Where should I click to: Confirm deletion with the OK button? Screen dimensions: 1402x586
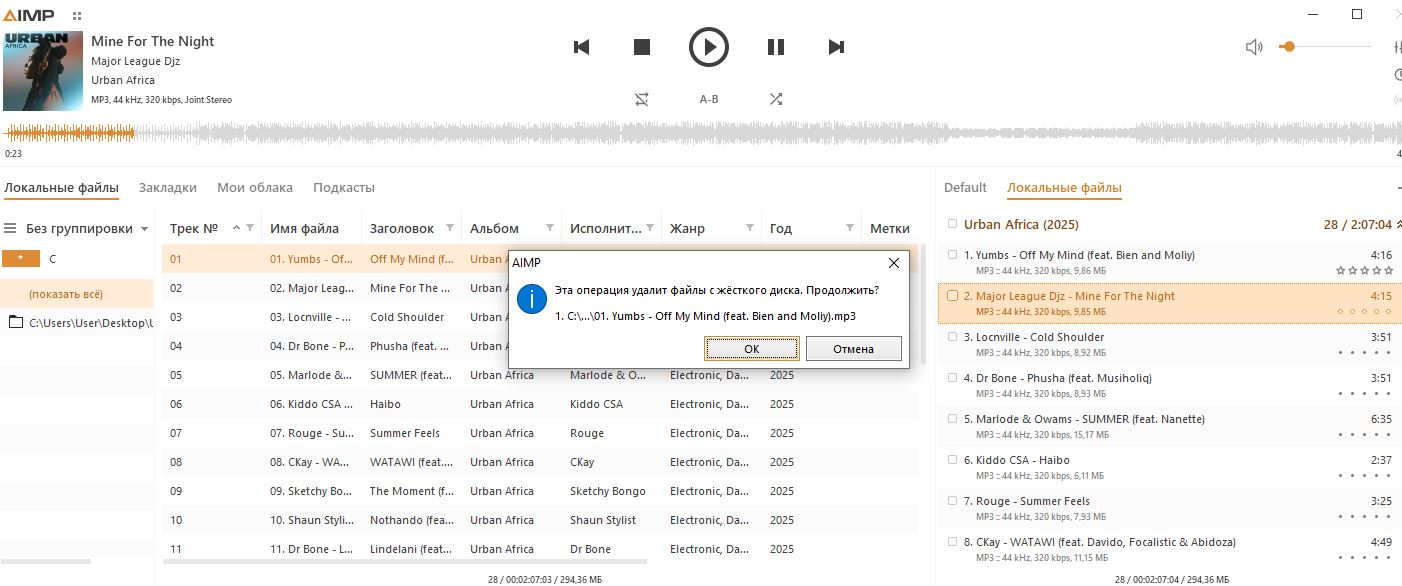pyautogui.click(x=751, y=348)
